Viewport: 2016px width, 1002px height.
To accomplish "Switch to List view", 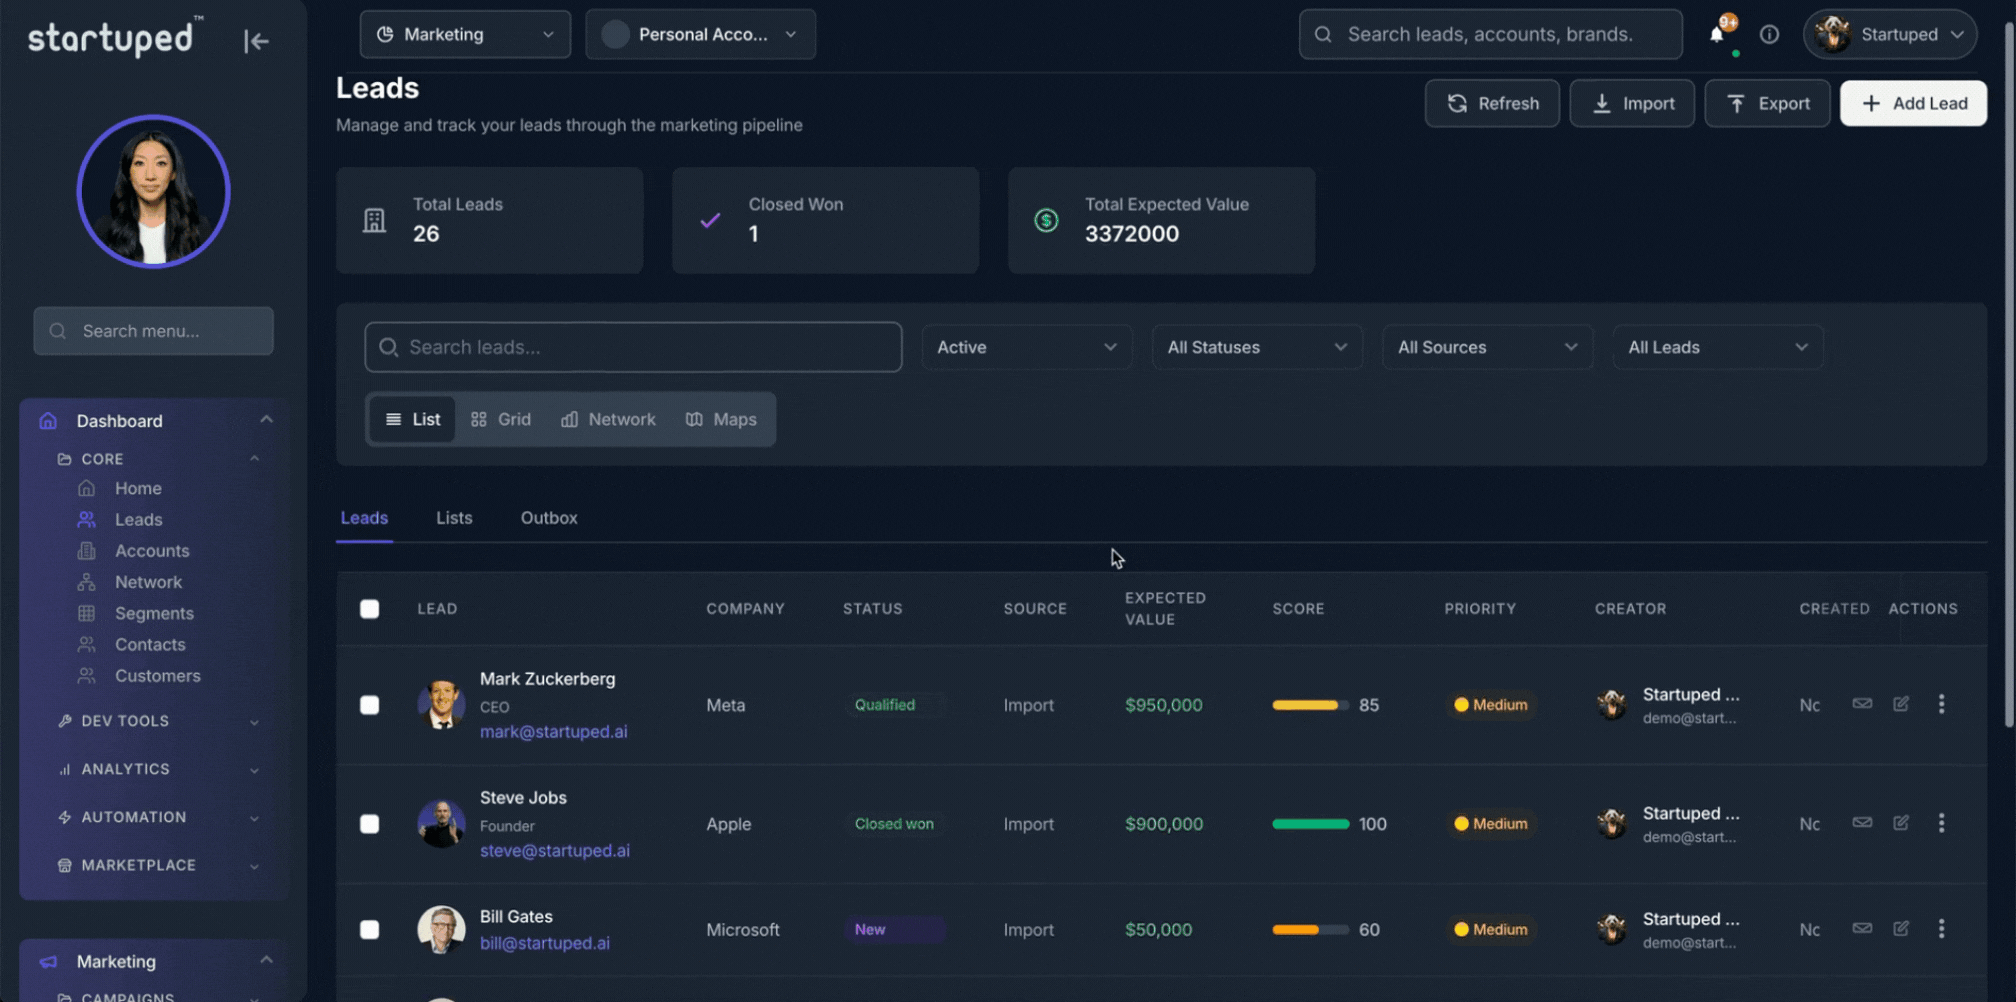I will [x=412, y=419].
